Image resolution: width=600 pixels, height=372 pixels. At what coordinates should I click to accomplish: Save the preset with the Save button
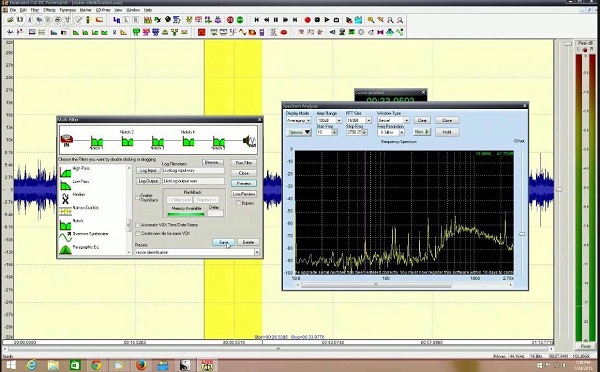(223, 242)
